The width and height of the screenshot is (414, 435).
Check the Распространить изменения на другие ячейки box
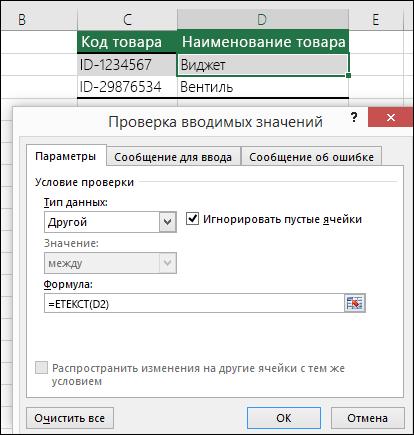pos(42,368)
